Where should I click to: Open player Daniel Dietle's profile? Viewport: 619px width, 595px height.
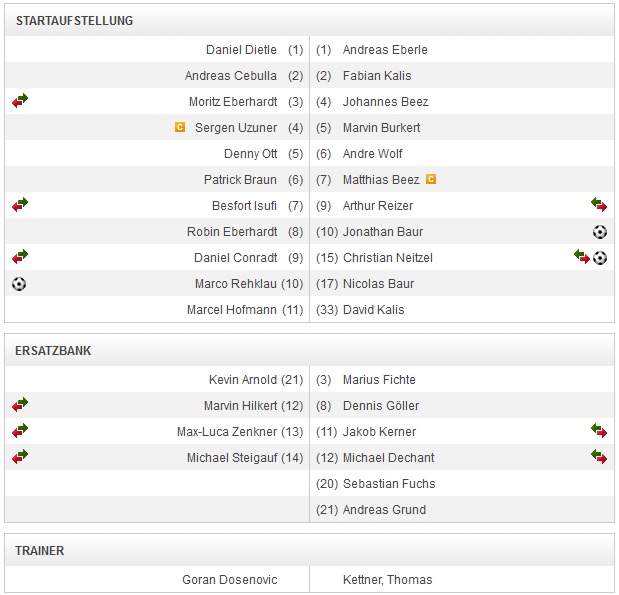click(241, 49)
